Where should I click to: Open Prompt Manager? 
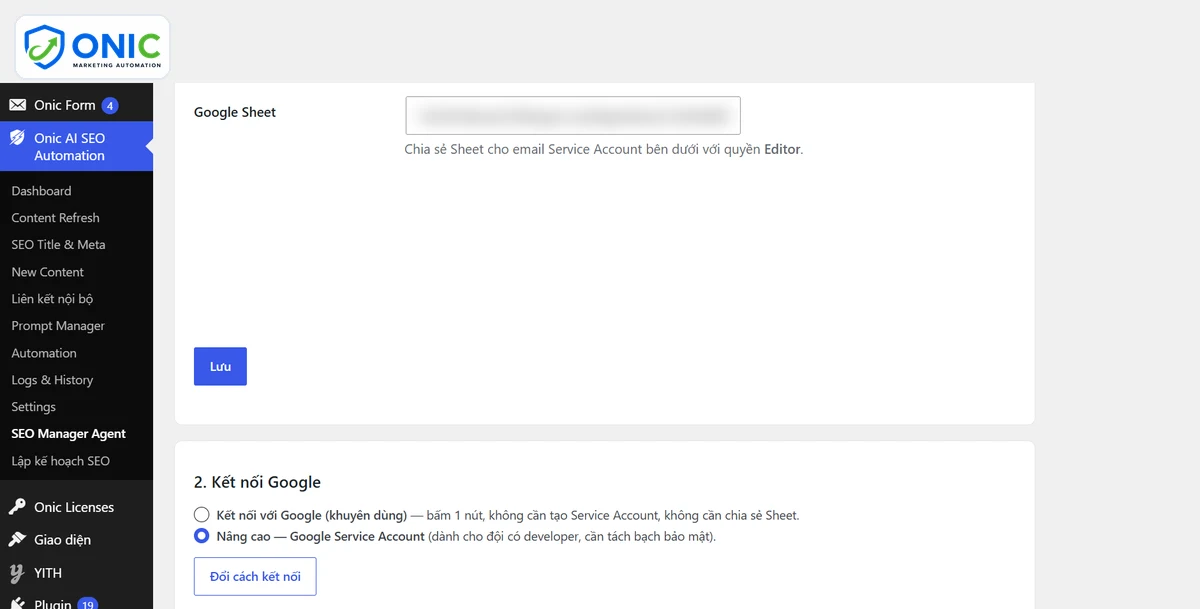click(58, 326)
